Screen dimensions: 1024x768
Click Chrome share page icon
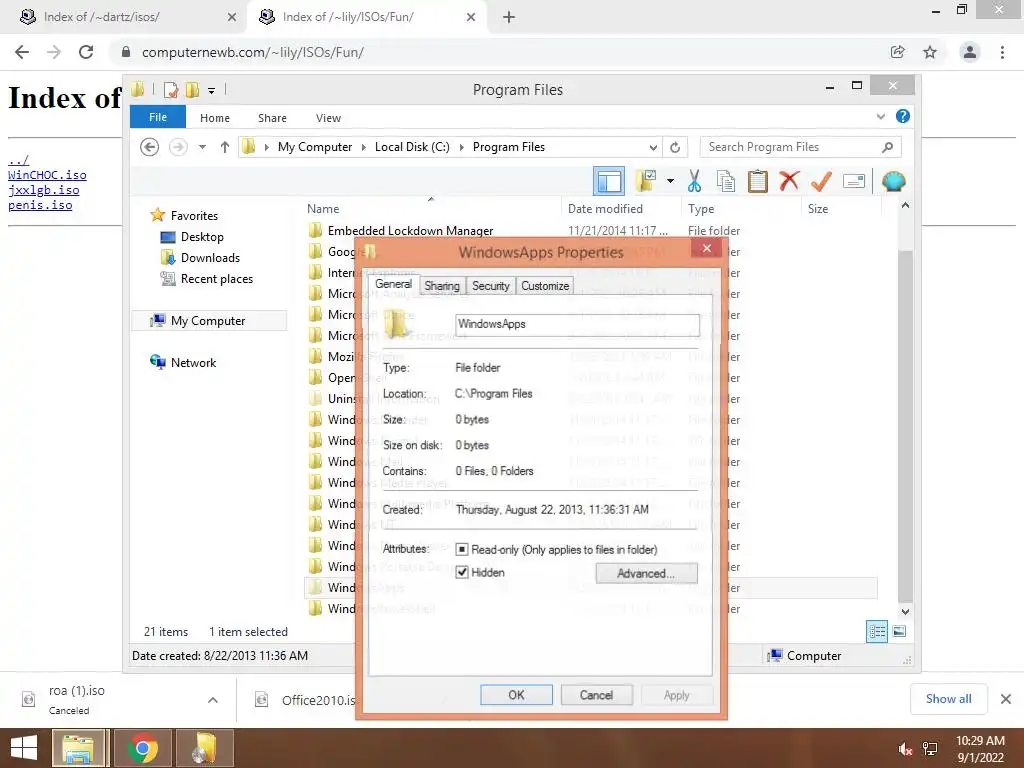coord(898,52)
